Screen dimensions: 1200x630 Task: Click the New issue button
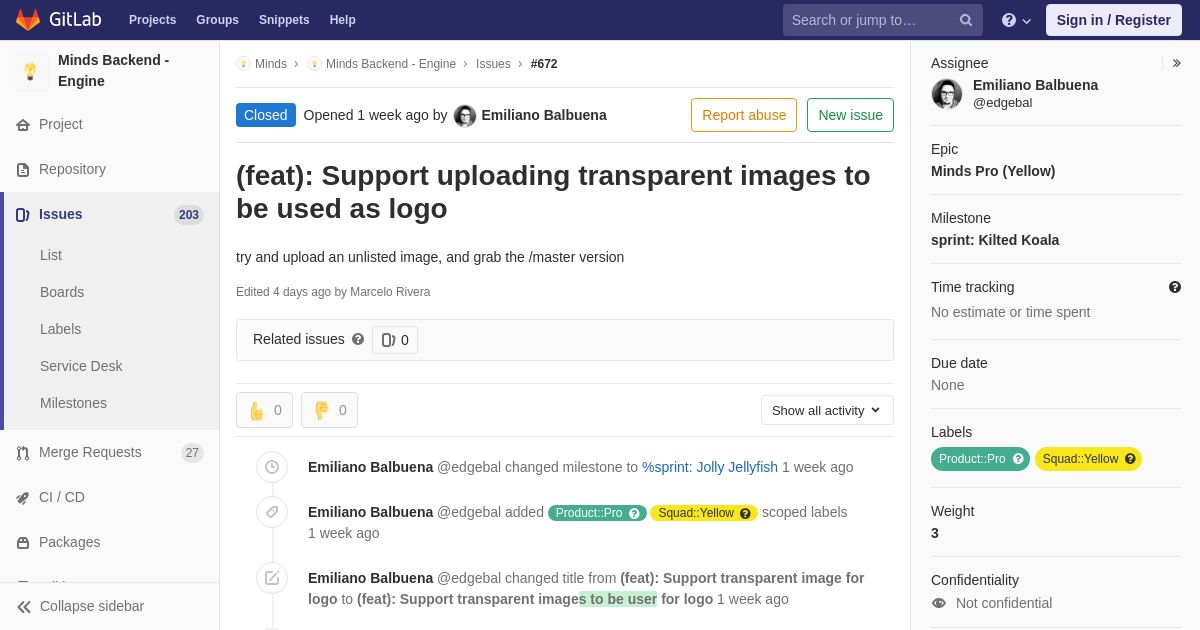850,115
